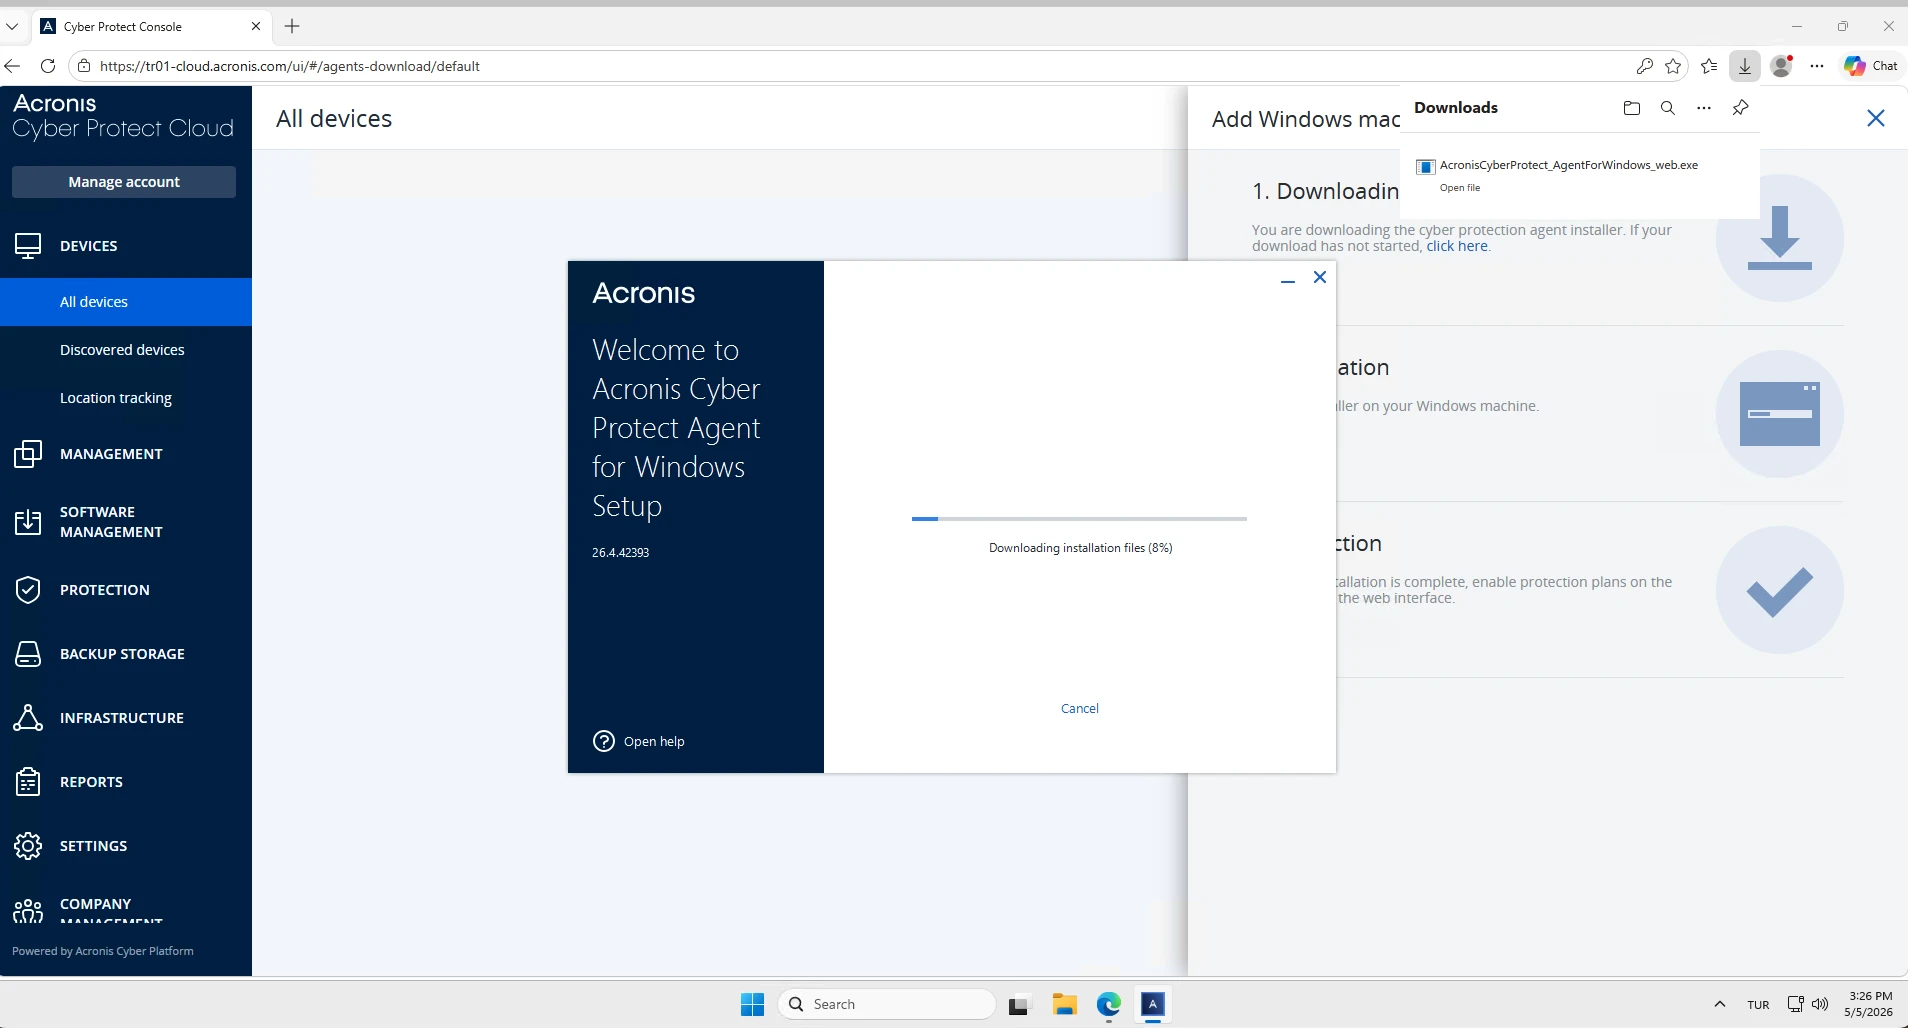Screen dimensions: 1908x1028
Task: Search downloads with magnifier icon
Action: (1668, 108)
